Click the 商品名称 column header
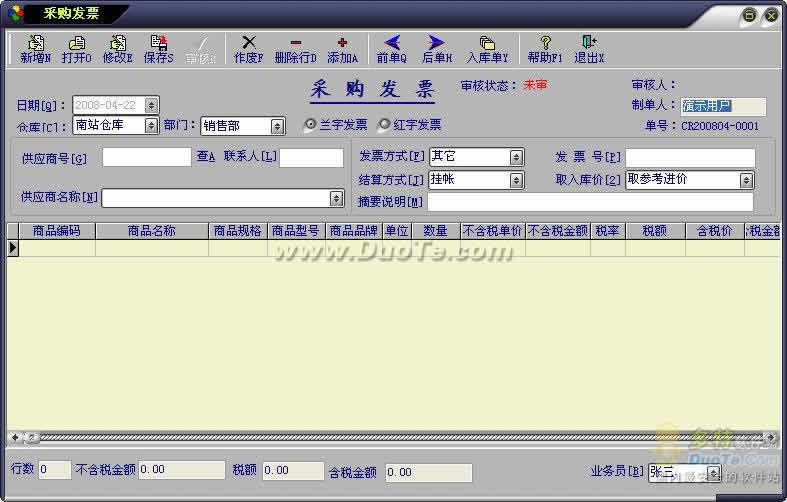 [x=152, y=231]
